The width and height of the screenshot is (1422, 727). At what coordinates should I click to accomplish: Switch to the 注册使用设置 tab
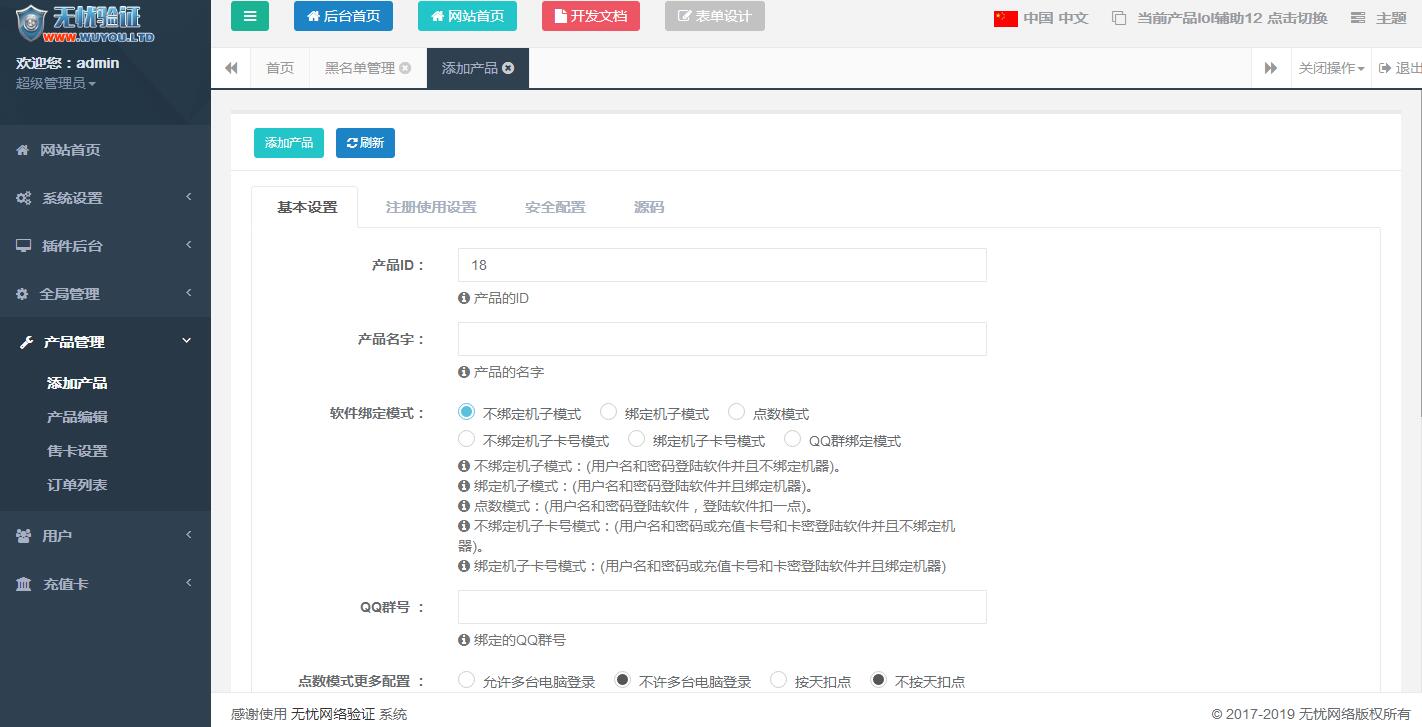coord(431,207)
